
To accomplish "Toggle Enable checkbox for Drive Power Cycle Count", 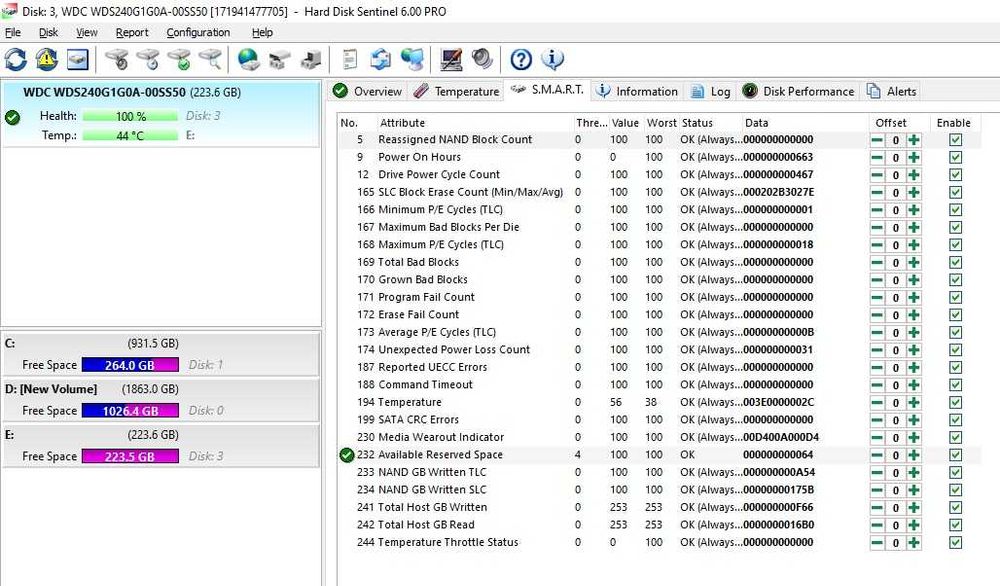I will coord(955,175).
